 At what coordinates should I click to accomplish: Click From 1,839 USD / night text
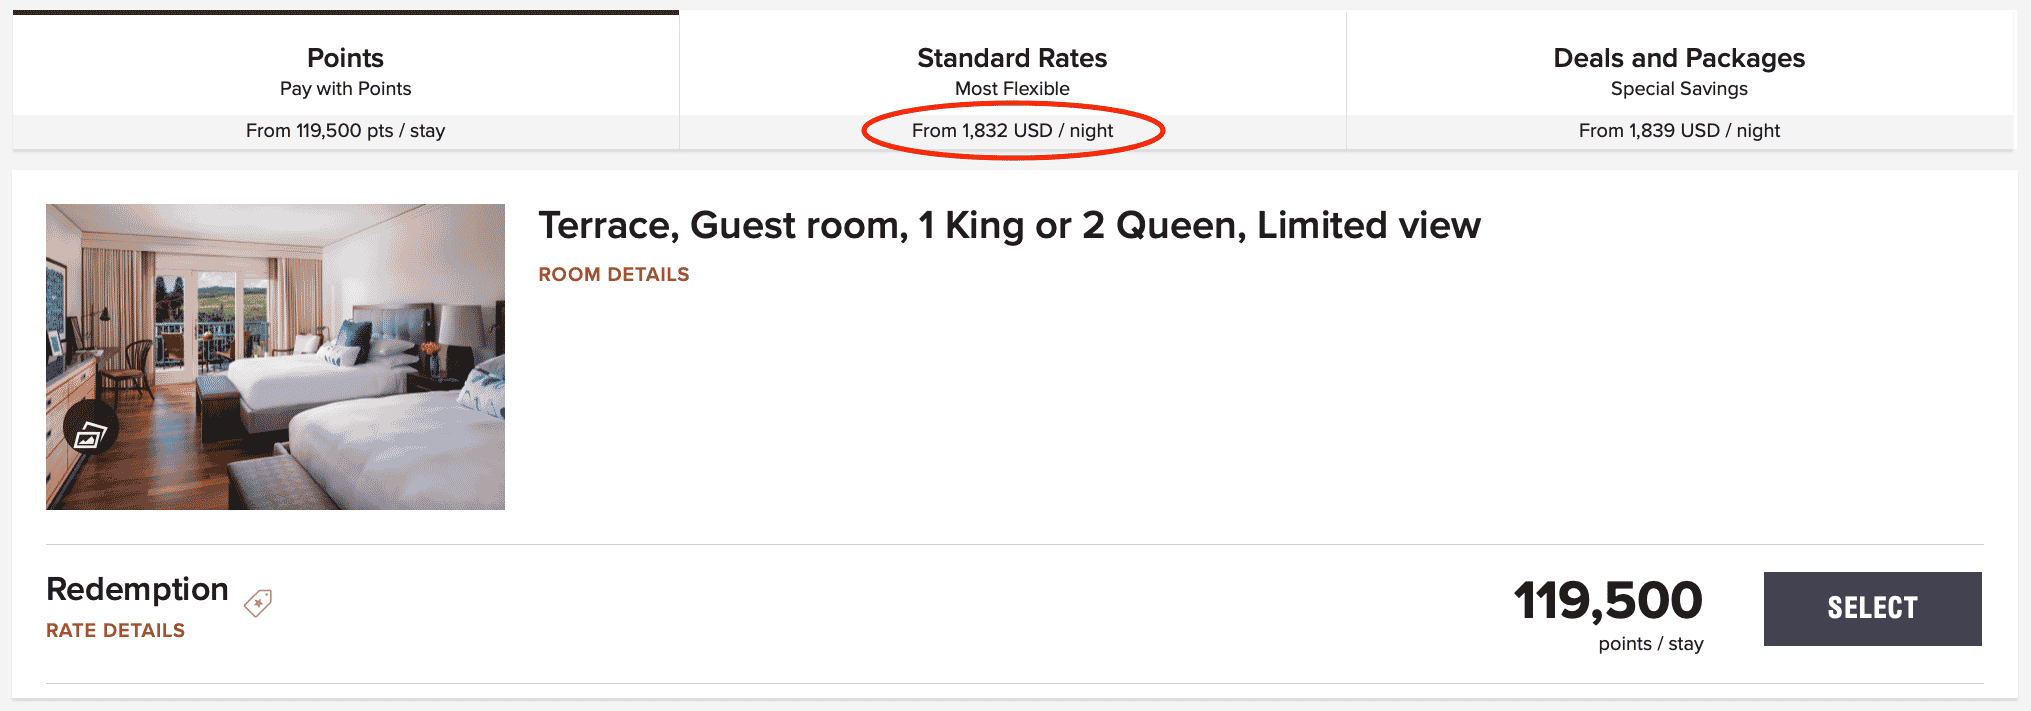click(1679, 131)
